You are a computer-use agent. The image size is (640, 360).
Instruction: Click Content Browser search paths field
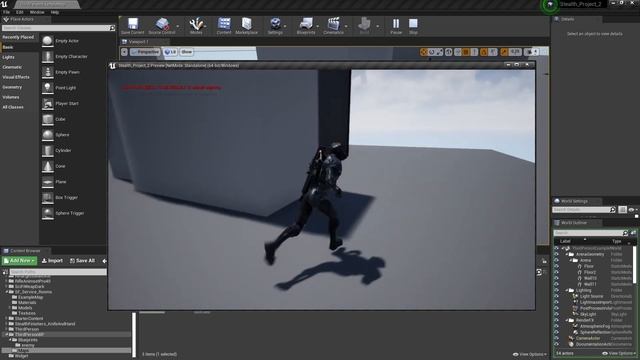point(58,272)
